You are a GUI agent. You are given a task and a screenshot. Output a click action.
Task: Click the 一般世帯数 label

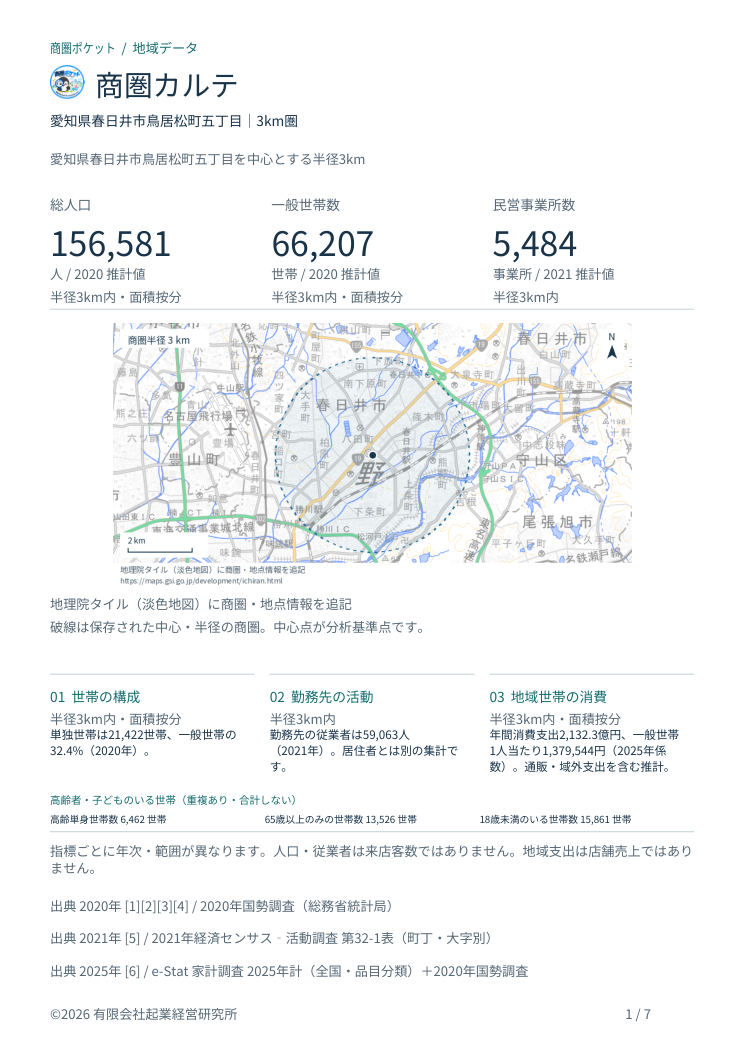(306, 205)
